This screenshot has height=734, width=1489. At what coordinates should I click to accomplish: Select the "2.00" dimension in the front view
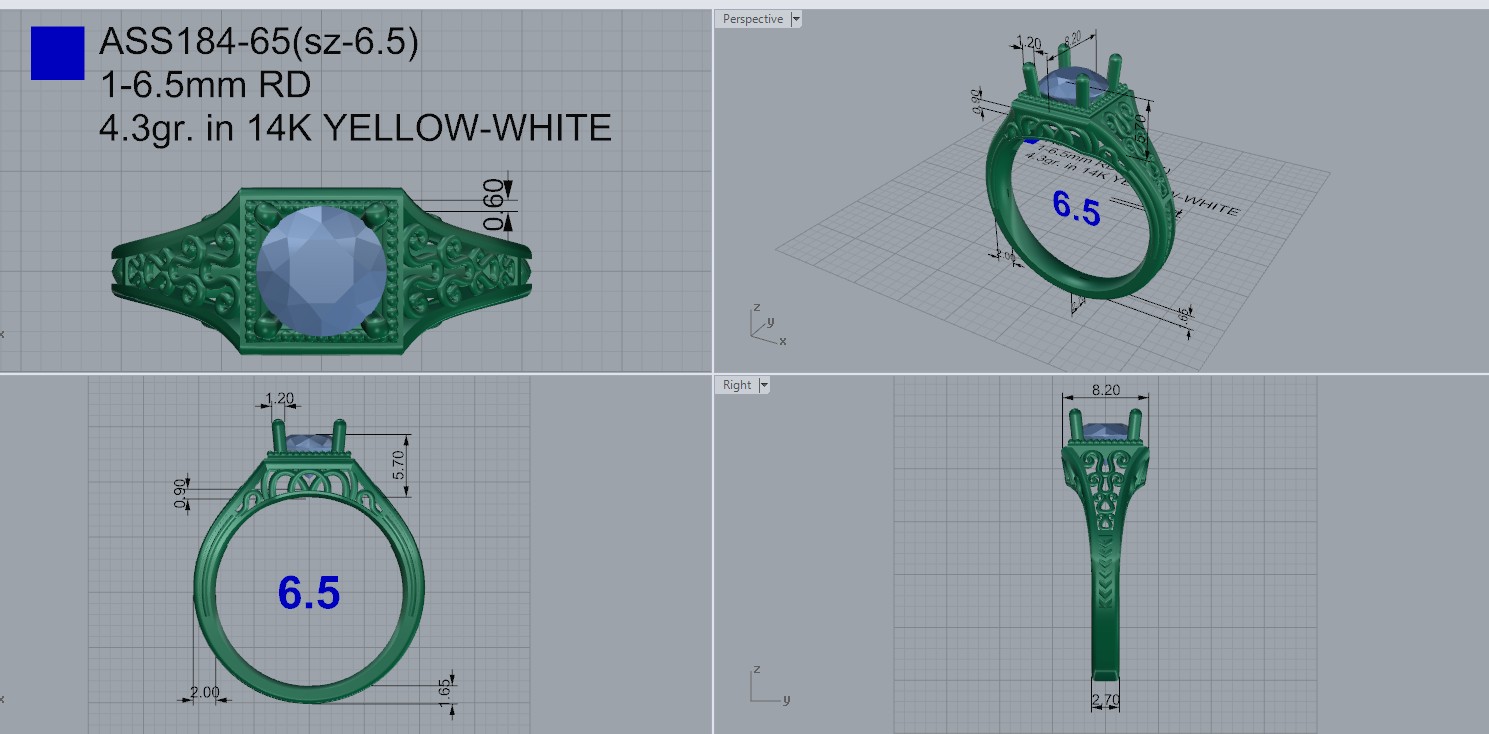[x=205, y=692]
